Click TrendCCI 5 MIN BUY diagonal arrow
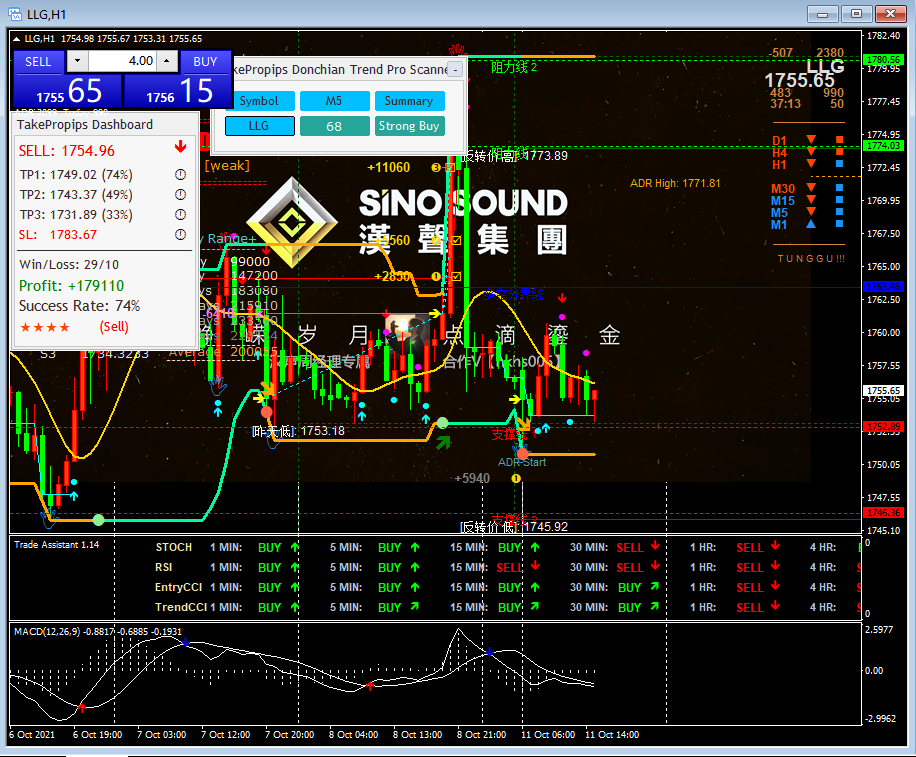The height and width of the screenshot is (757, 916). click(415, 606)
